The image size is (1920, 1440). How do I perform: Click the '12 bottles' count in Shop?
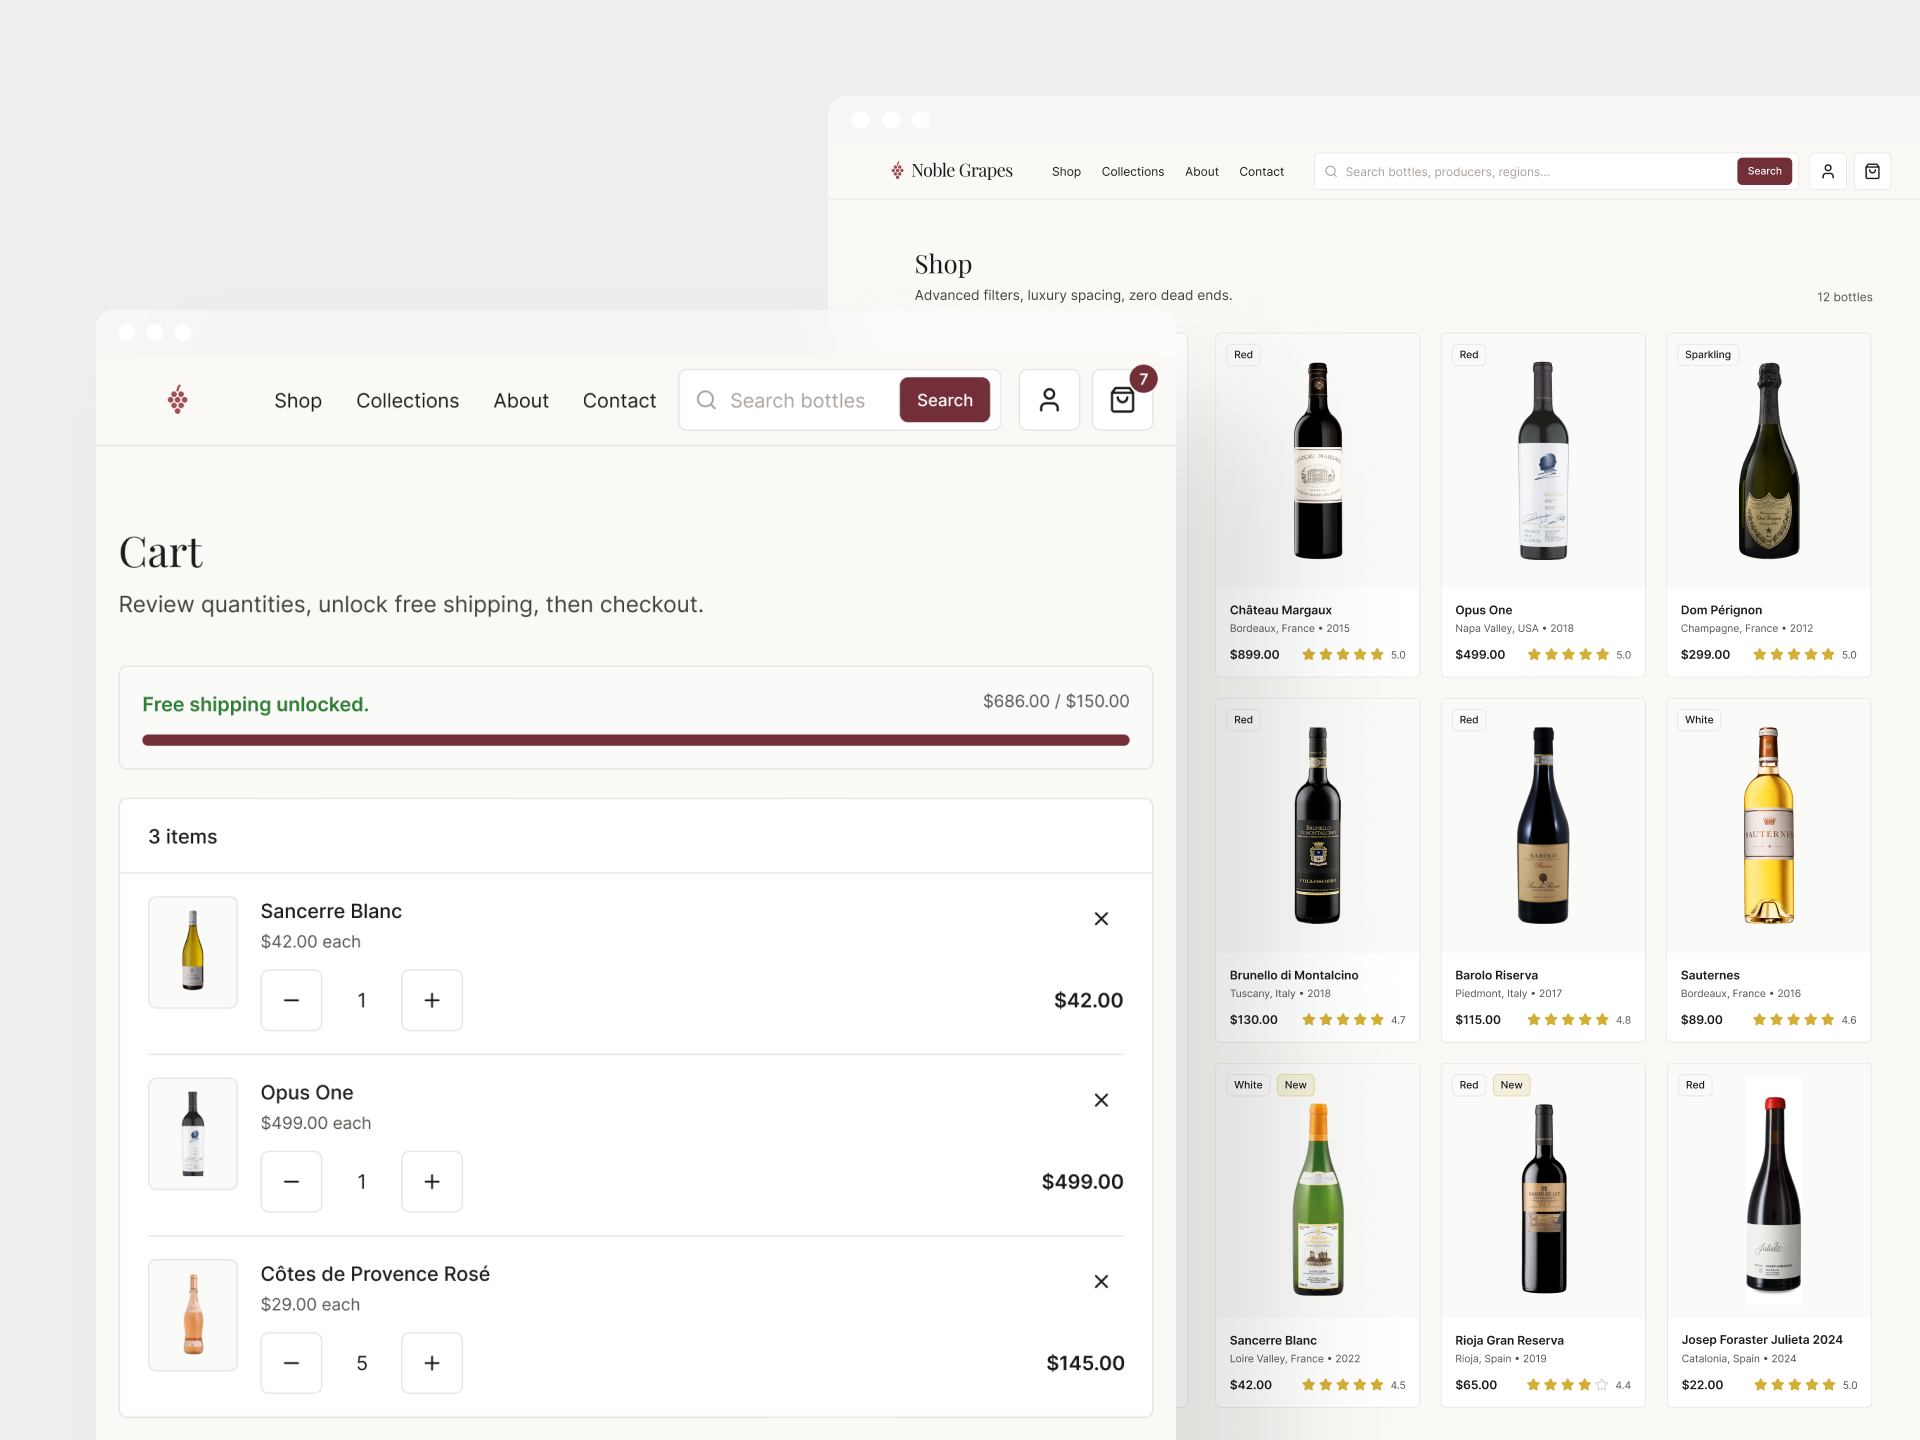[1844, 297]
